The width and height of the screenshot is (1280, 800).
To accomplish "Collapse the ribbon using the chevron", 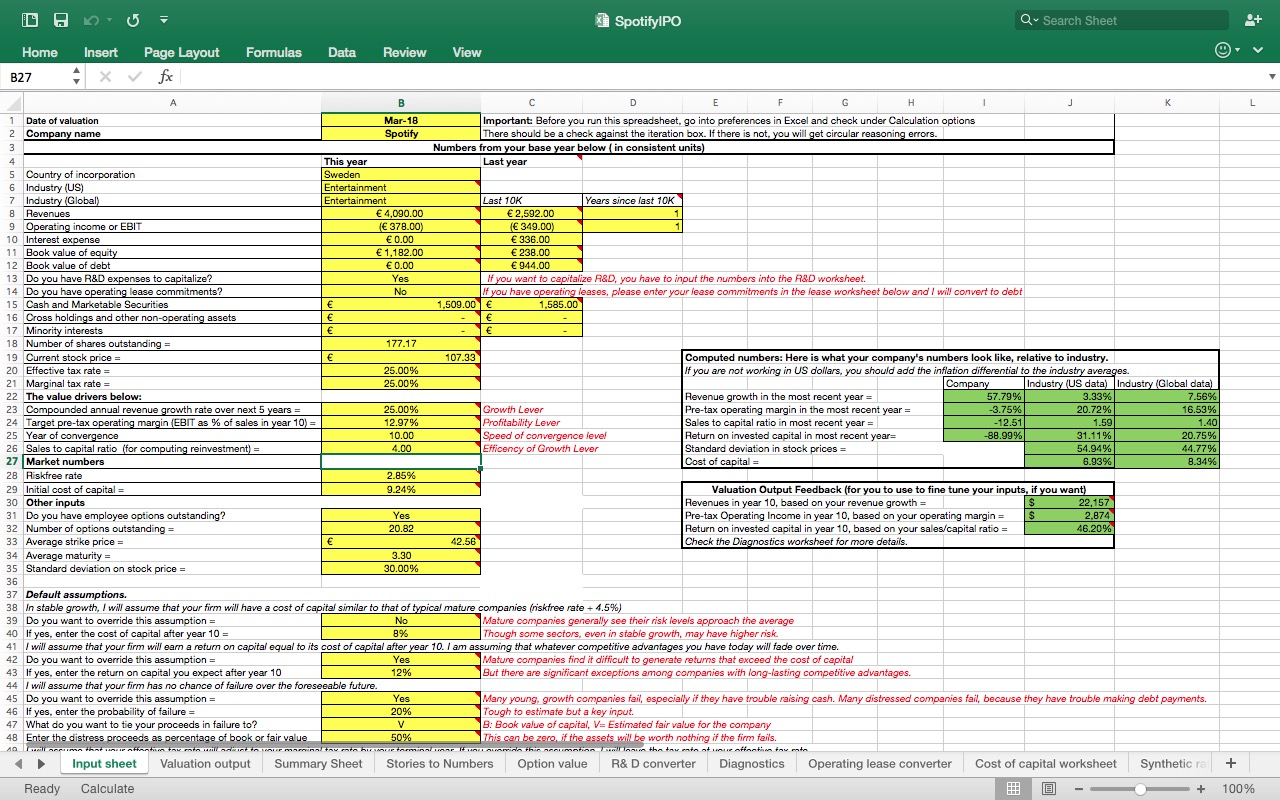I will click(x=1258, y=51).
